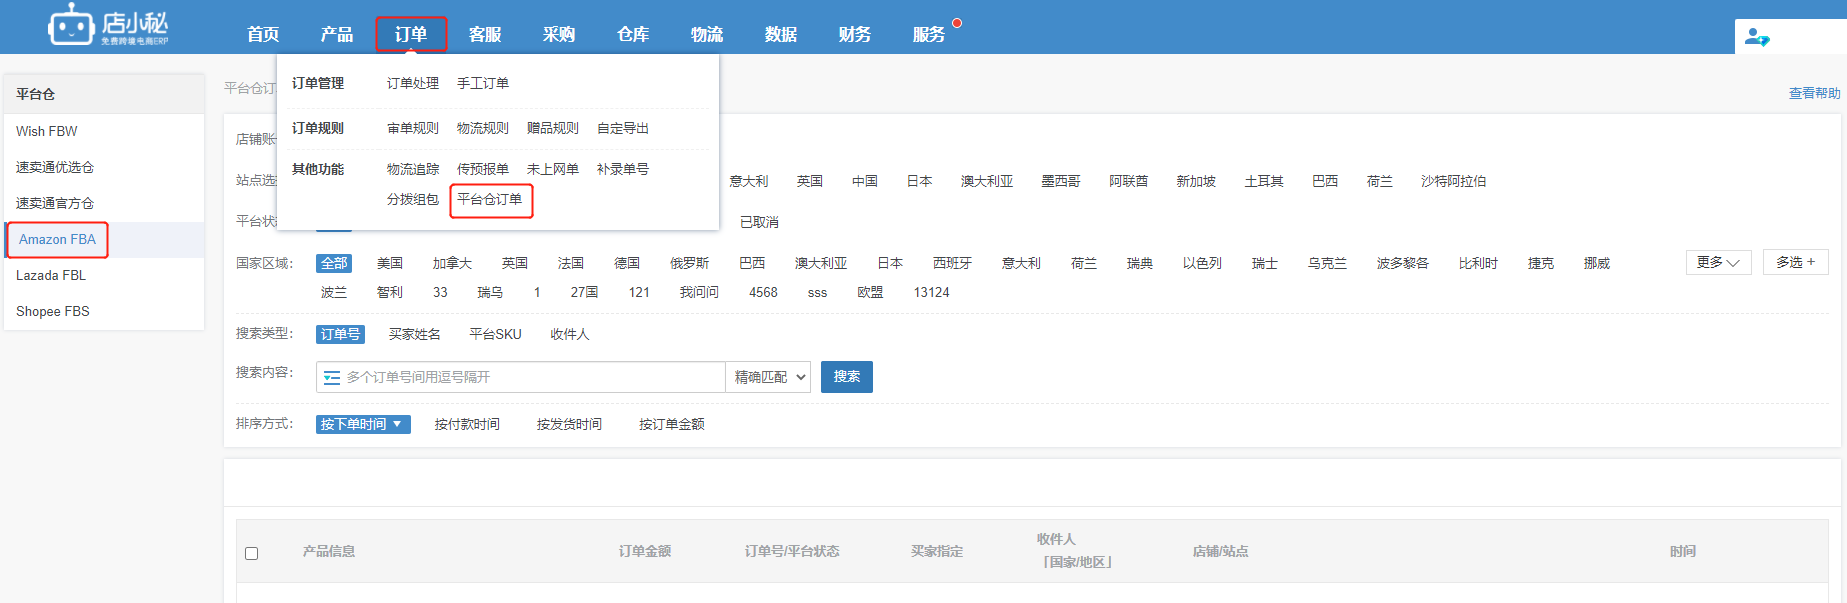Click the list icon in search field
The width and height of the screenshot is (1847, 603).
pyautogui.click(x=332, y=377)
